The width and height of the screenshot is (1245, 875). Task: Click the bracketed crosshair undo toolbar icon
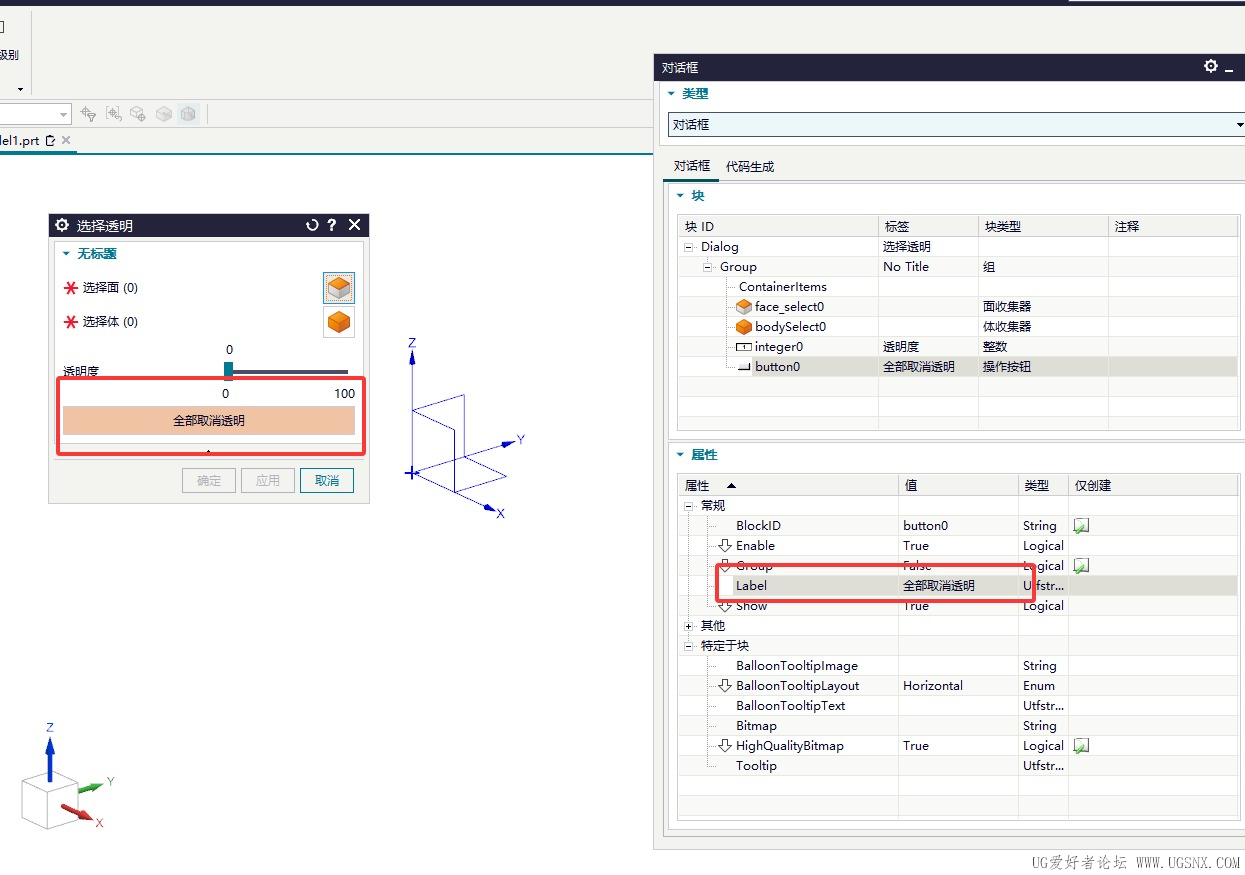[113, 114]
